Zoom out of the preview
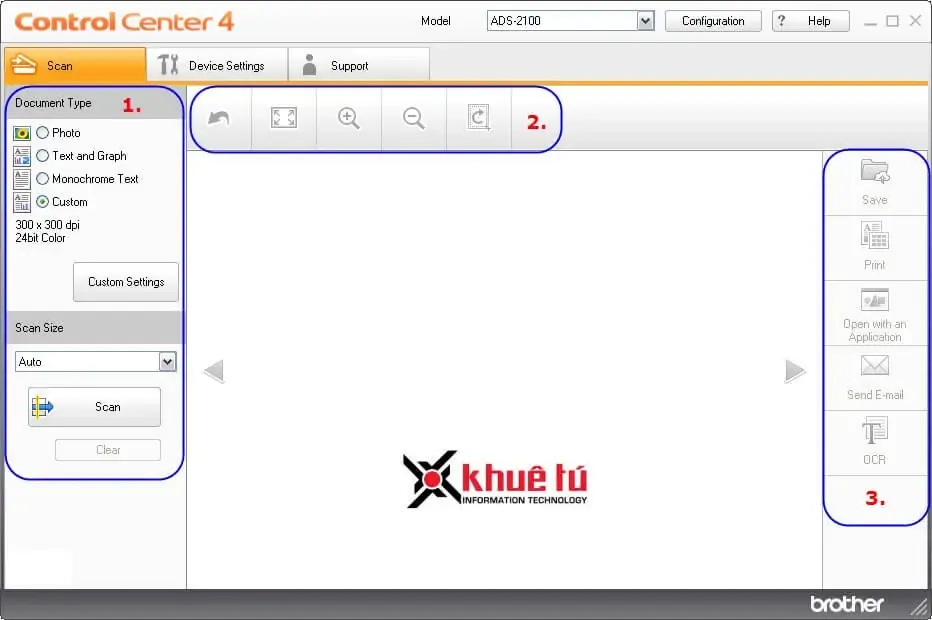This screenshot has width=932, height=620. (413, 117)
